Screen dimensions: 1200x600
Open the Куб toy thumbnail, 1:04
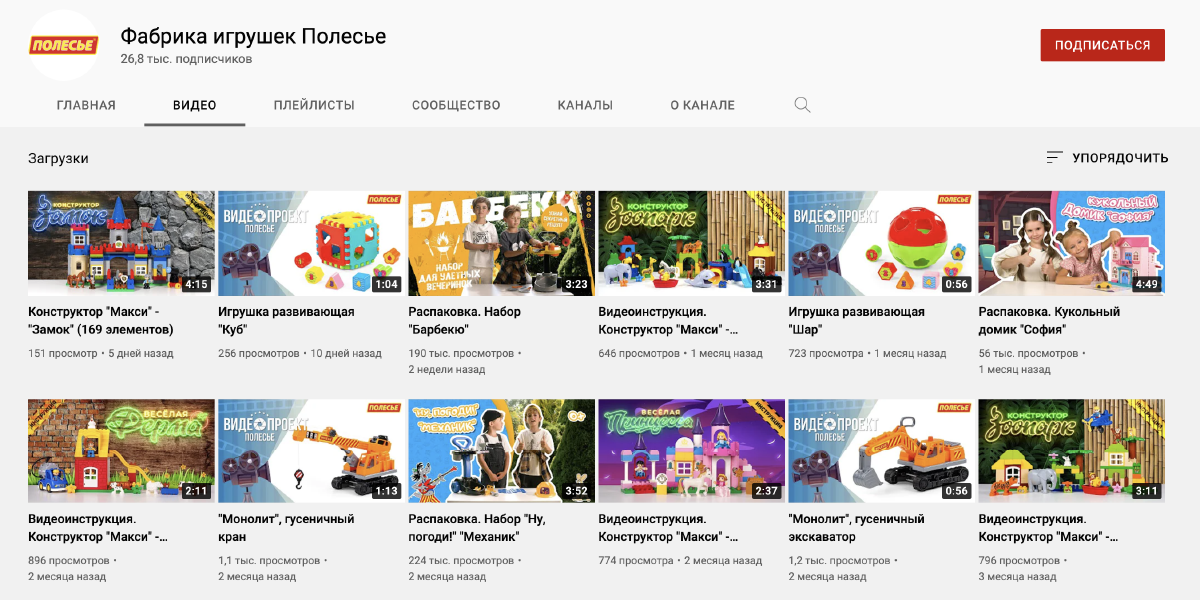click(311, 243)
